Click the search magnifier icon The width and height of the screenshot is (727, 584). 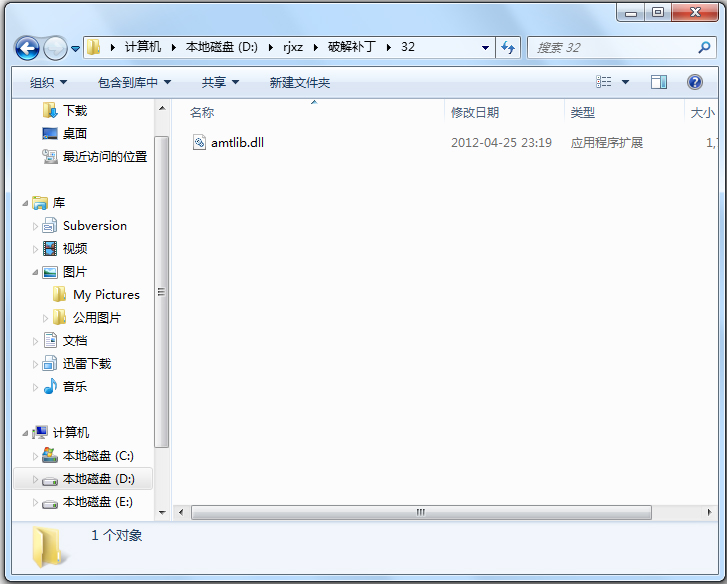click(x=704, y=47)
